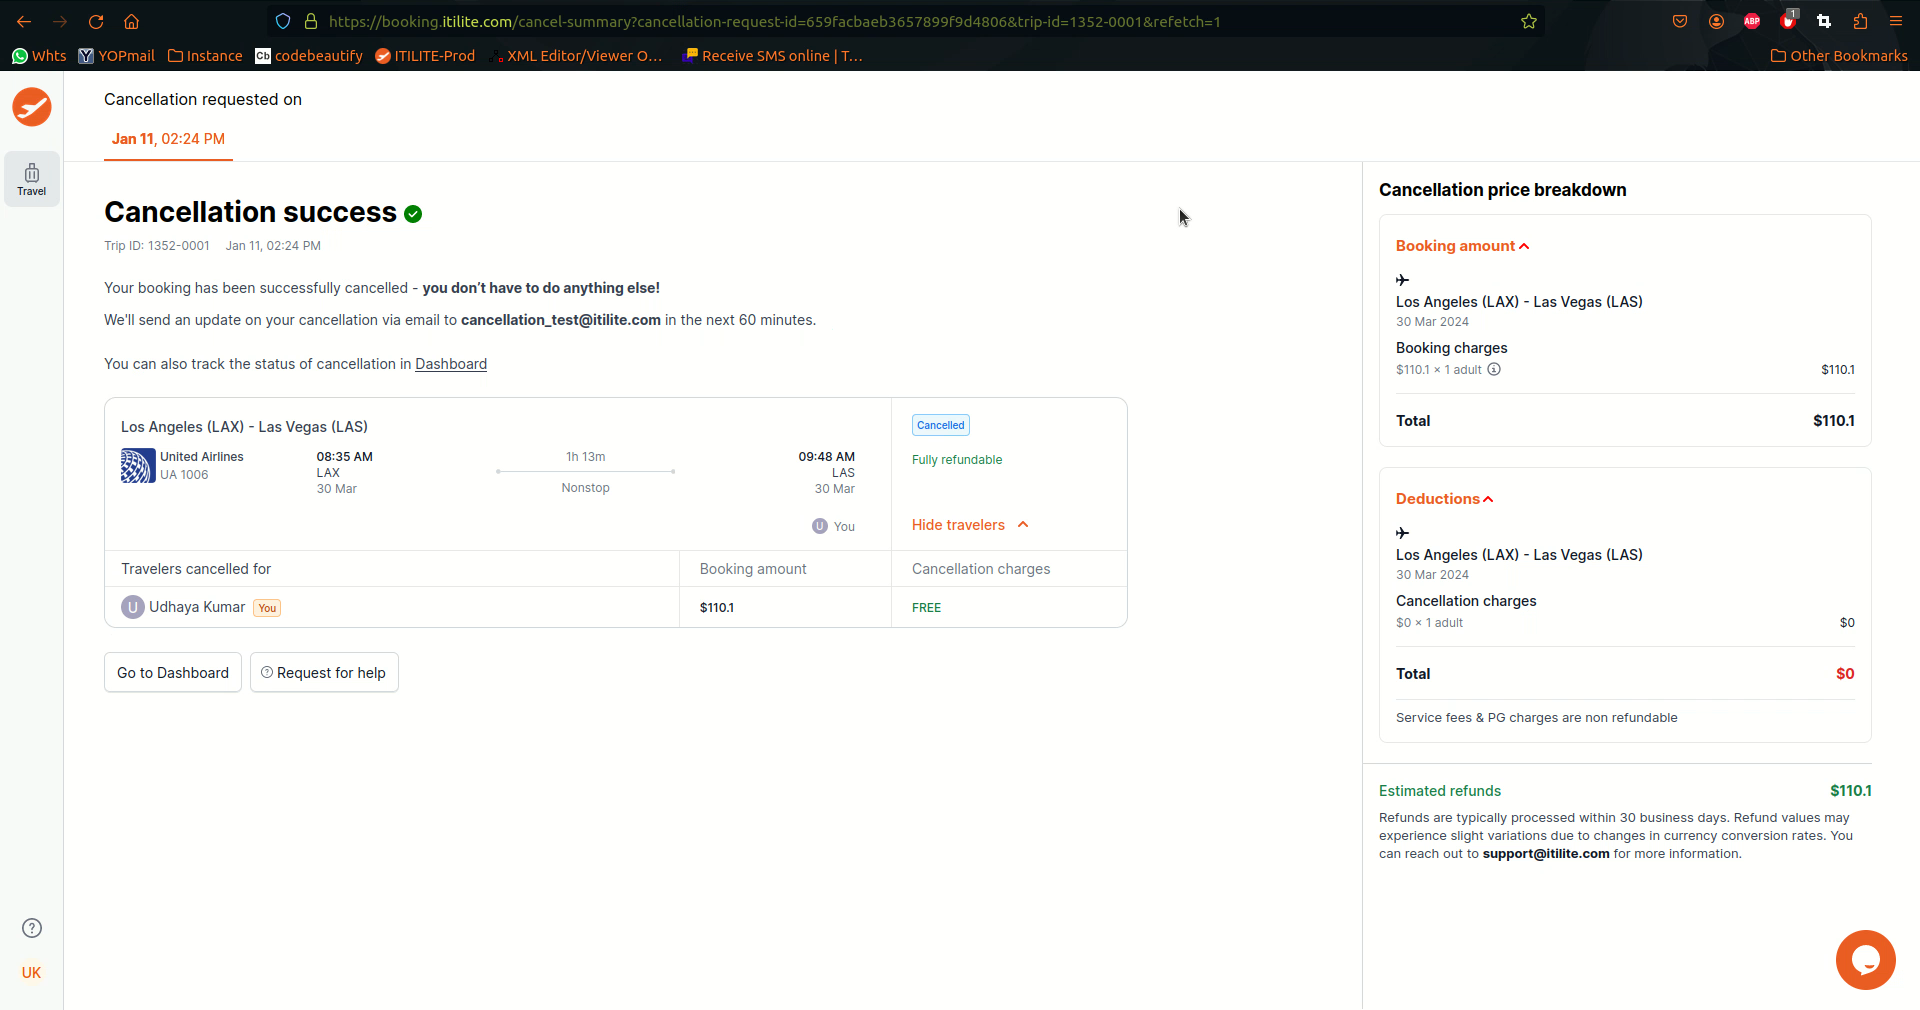The height and width of the screenshot is (1010, 1920).
Task: Click the ITILITE logo in the sidebar
Action: coord(32,107)
